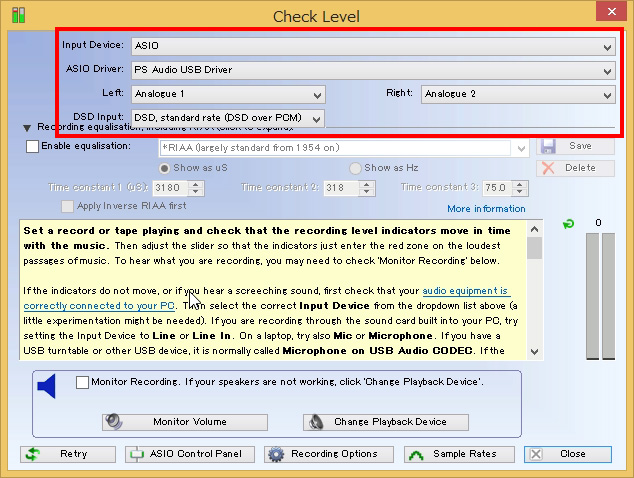Click the More information link

[485, 209]
